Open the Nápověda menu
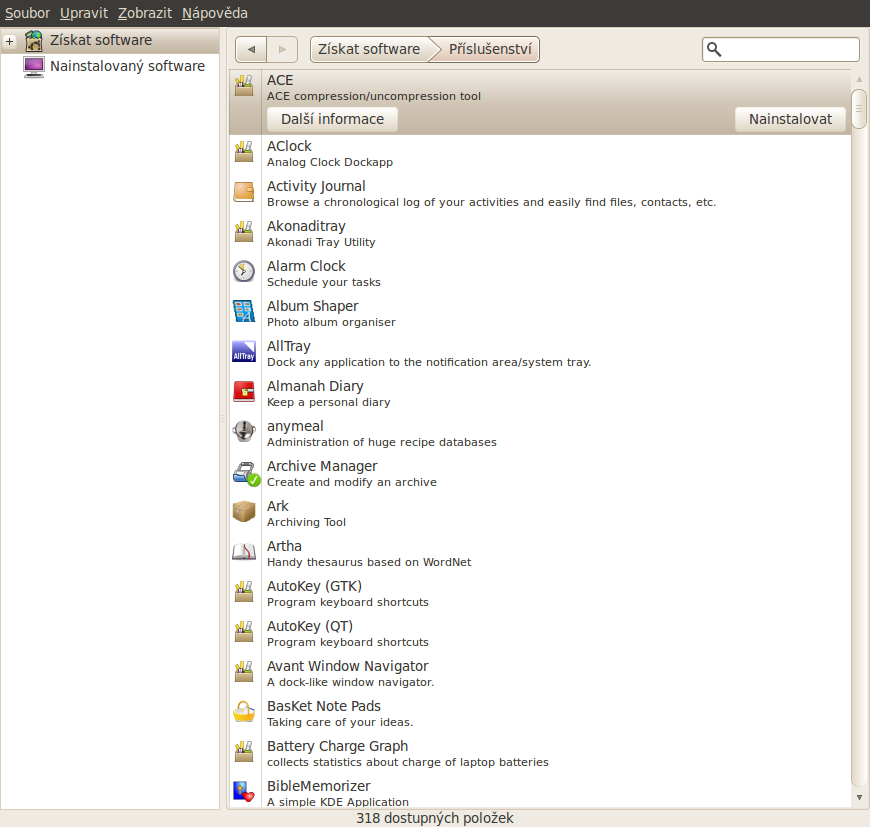Screen dimensions: 870x827 coord(215,13)
